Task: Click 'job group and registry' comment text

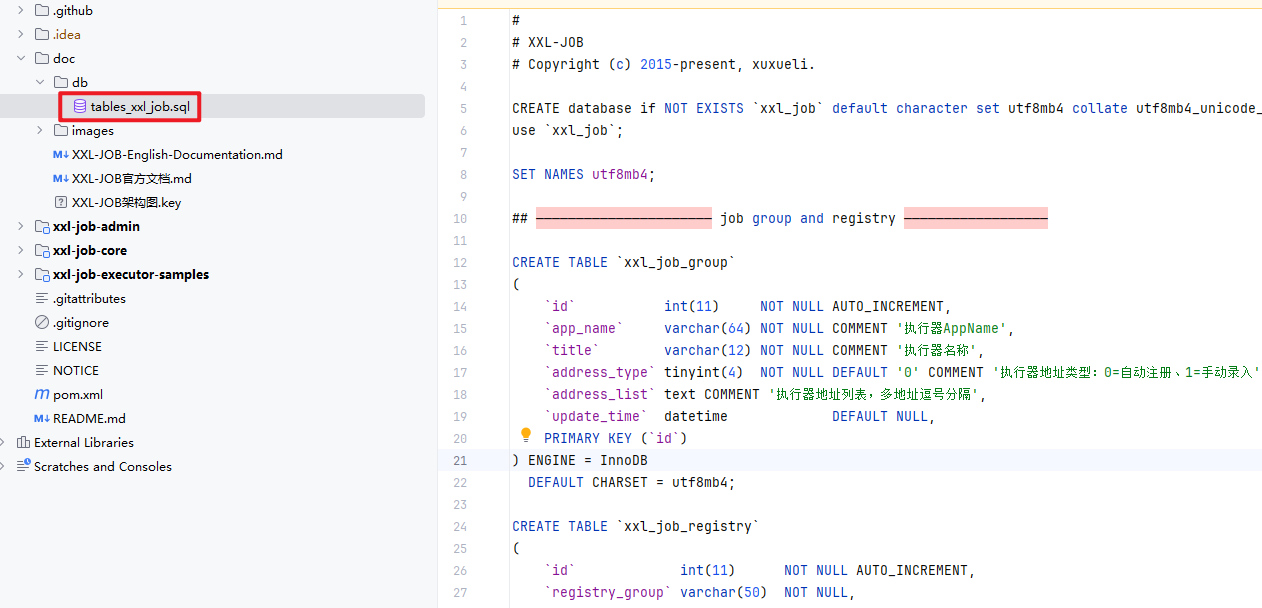Action: coord(808,218)
